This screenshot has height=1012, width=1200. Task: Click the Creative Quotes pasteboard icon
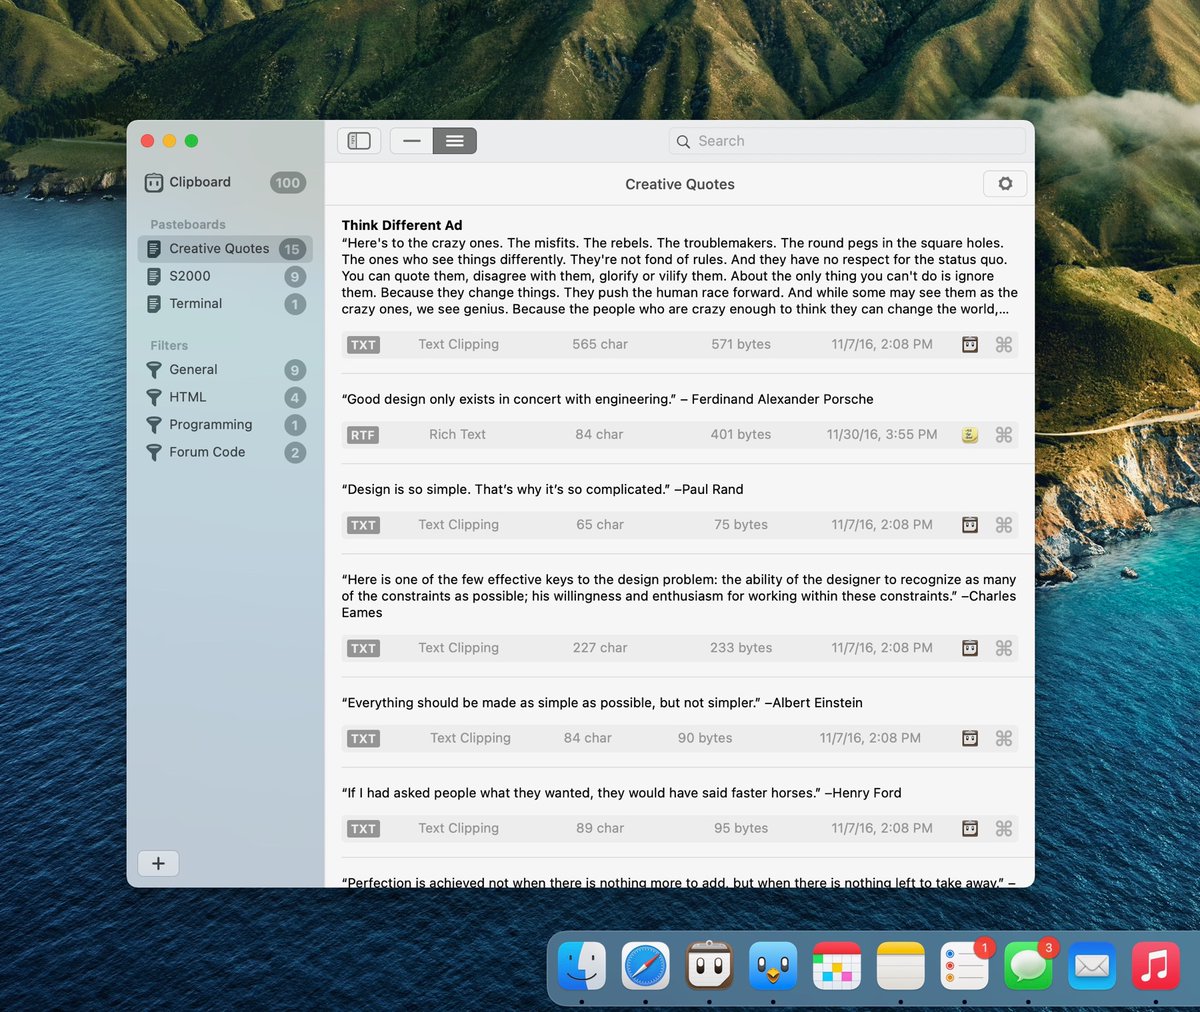tap(154, 249)
